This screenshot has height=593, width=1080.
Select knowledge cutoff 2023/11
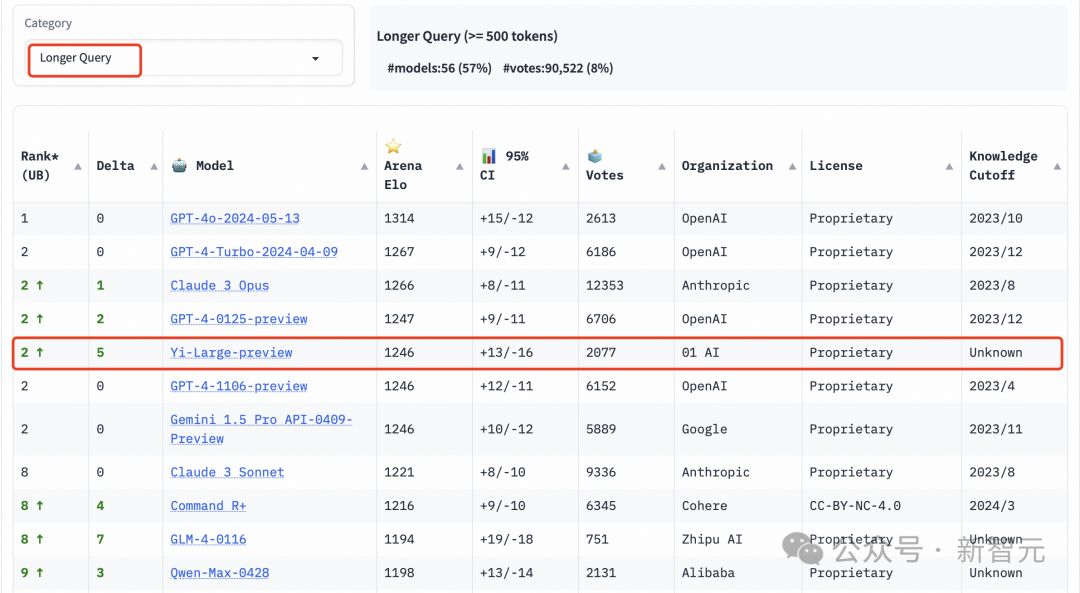coord(996,429)
